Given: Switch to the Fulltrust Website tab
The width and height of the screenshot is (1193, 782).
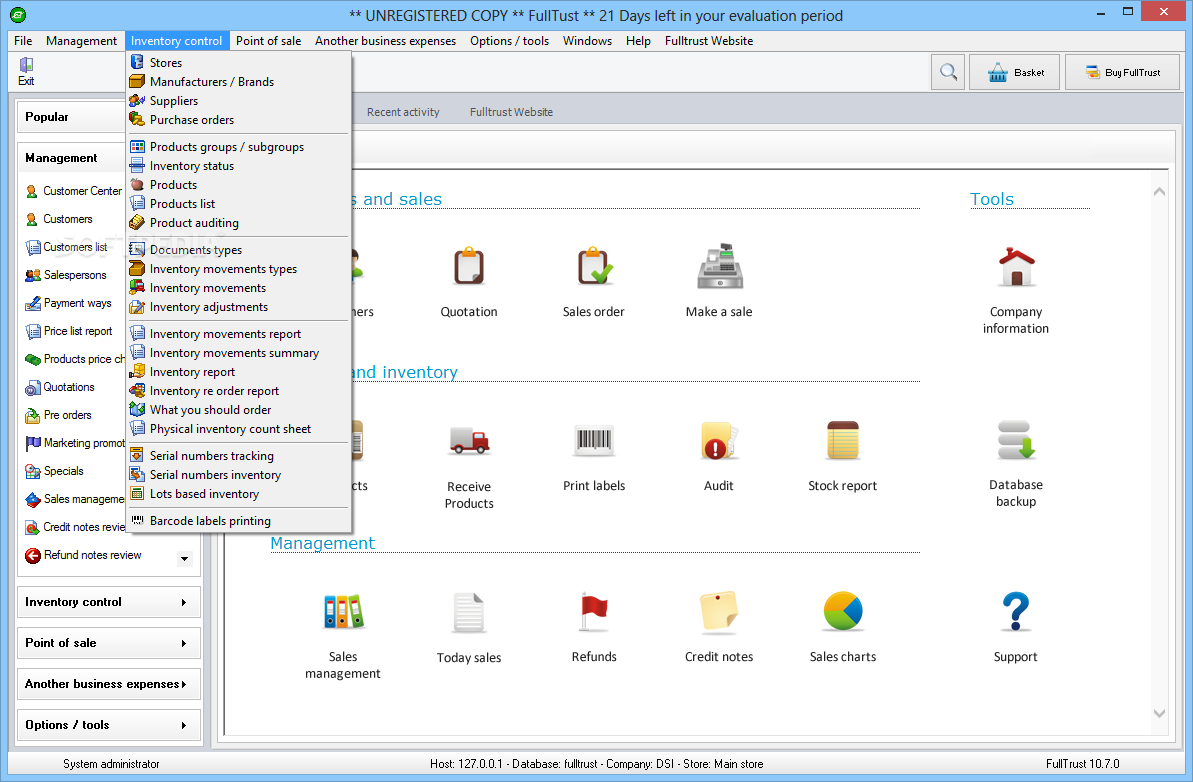Looking at the screenshot, I should click(511, 112).
